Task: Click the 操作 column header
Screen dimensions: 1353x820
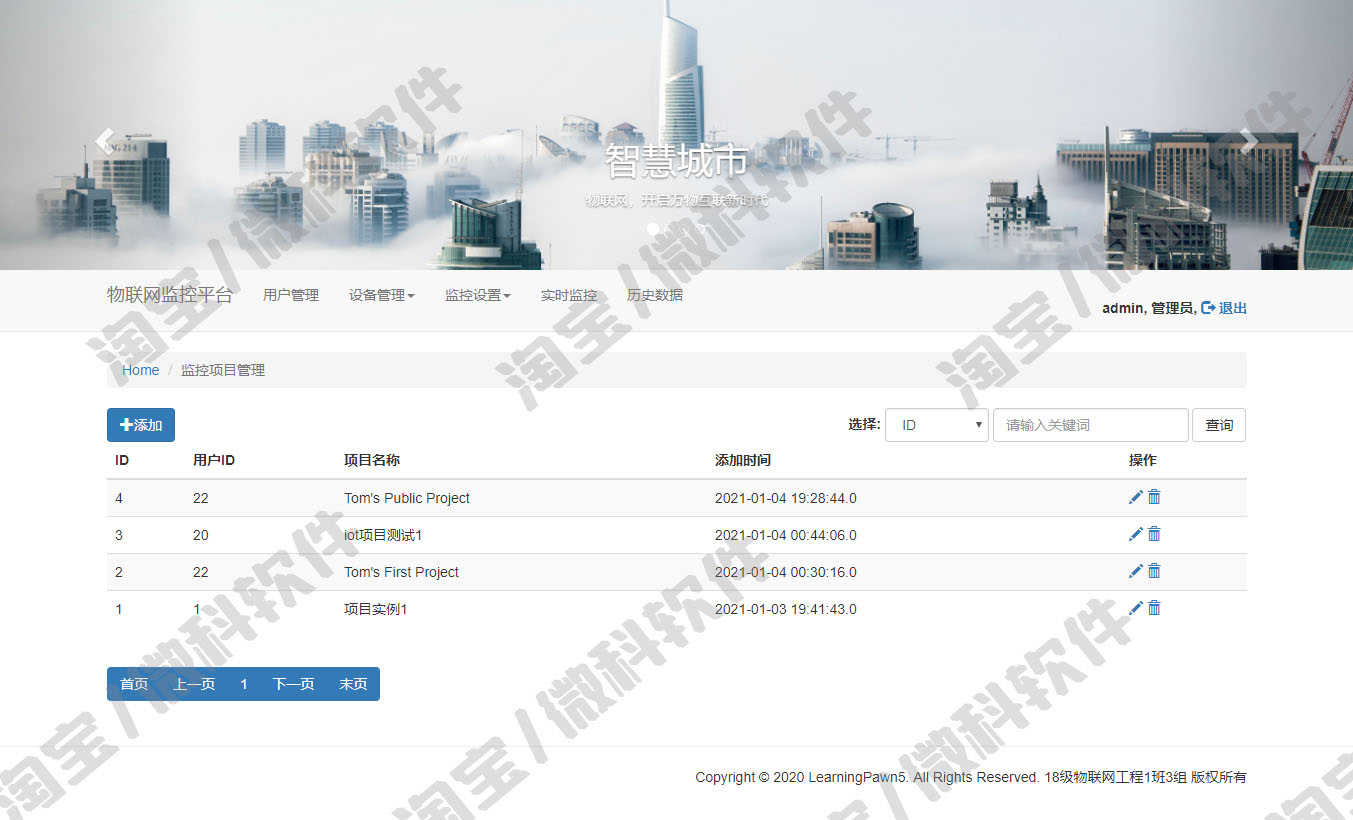Action: point(1143,460)
